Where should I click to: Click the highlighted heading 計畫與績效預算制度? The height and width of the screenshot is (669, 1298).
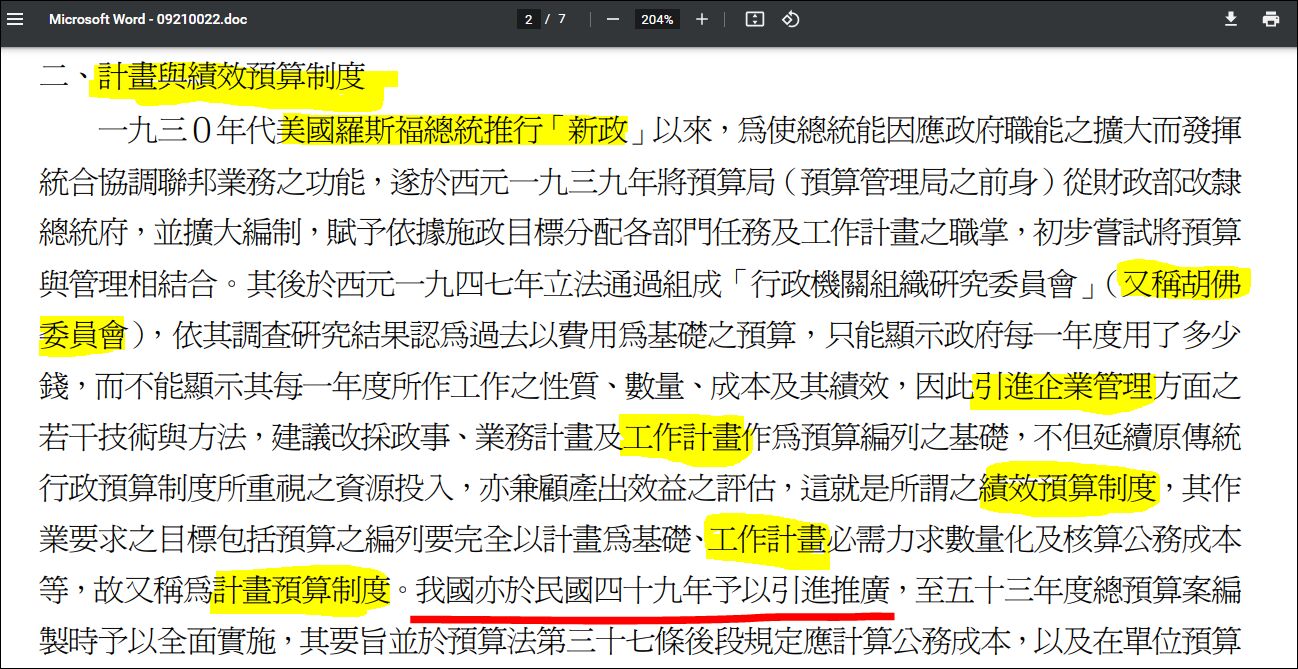[x=231, y=78]
